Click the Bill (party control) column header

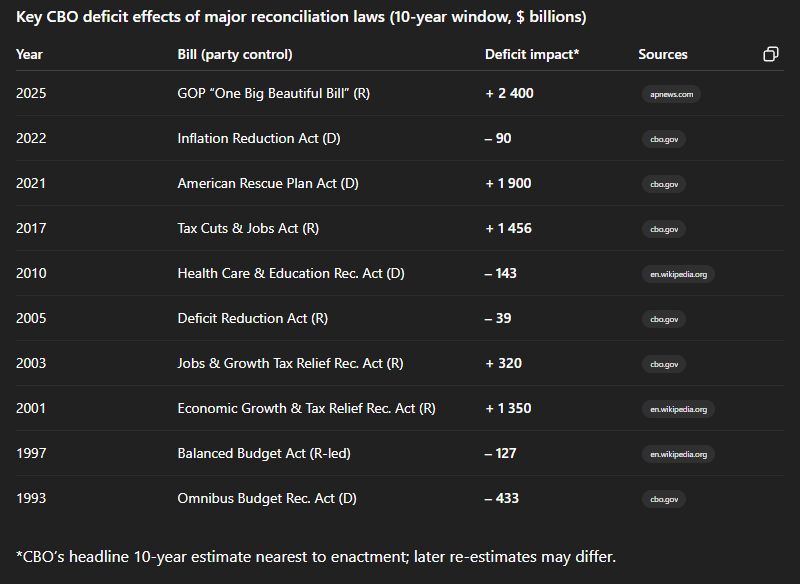[x=235, y=54]
